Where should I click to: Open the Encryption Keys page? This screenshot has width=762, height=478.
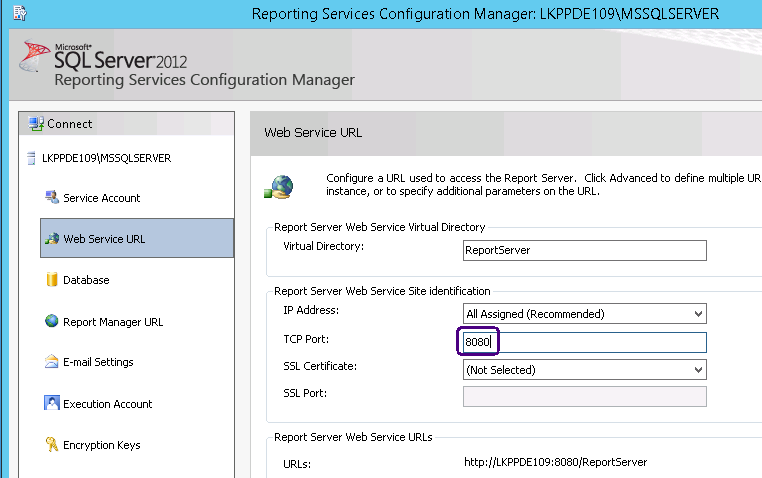102,445
